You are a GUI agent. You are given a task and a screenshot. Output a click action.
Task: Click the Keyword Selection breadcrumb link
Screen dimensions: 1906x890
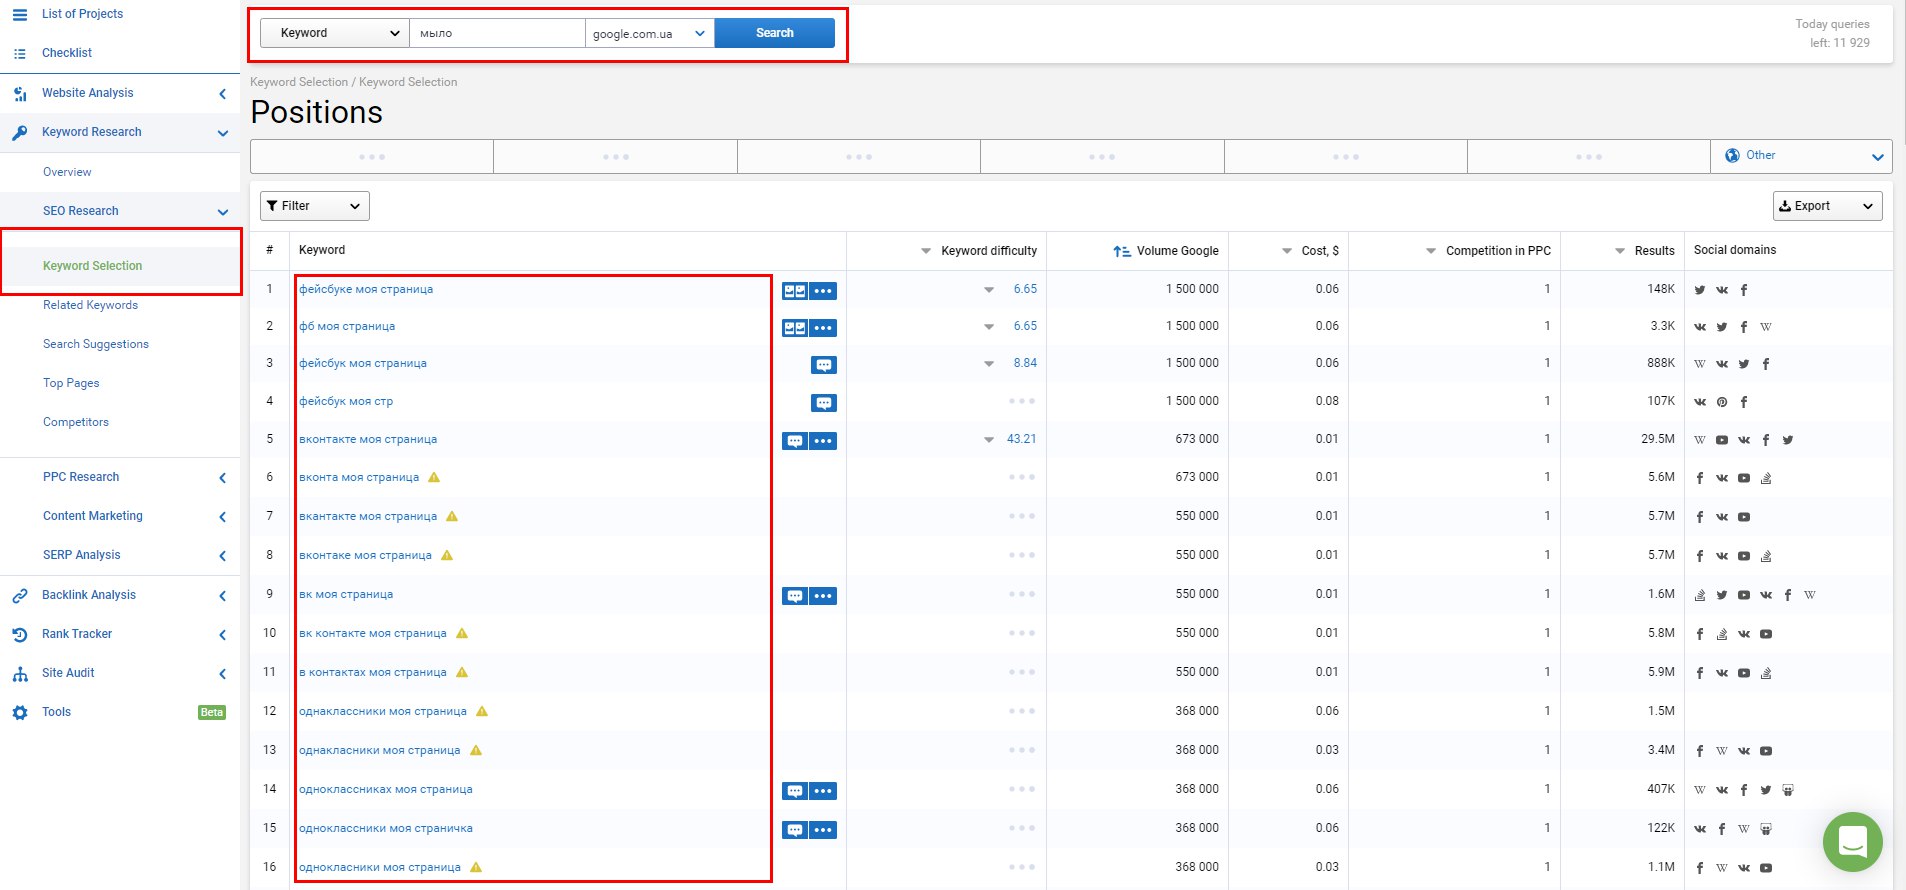299,82
